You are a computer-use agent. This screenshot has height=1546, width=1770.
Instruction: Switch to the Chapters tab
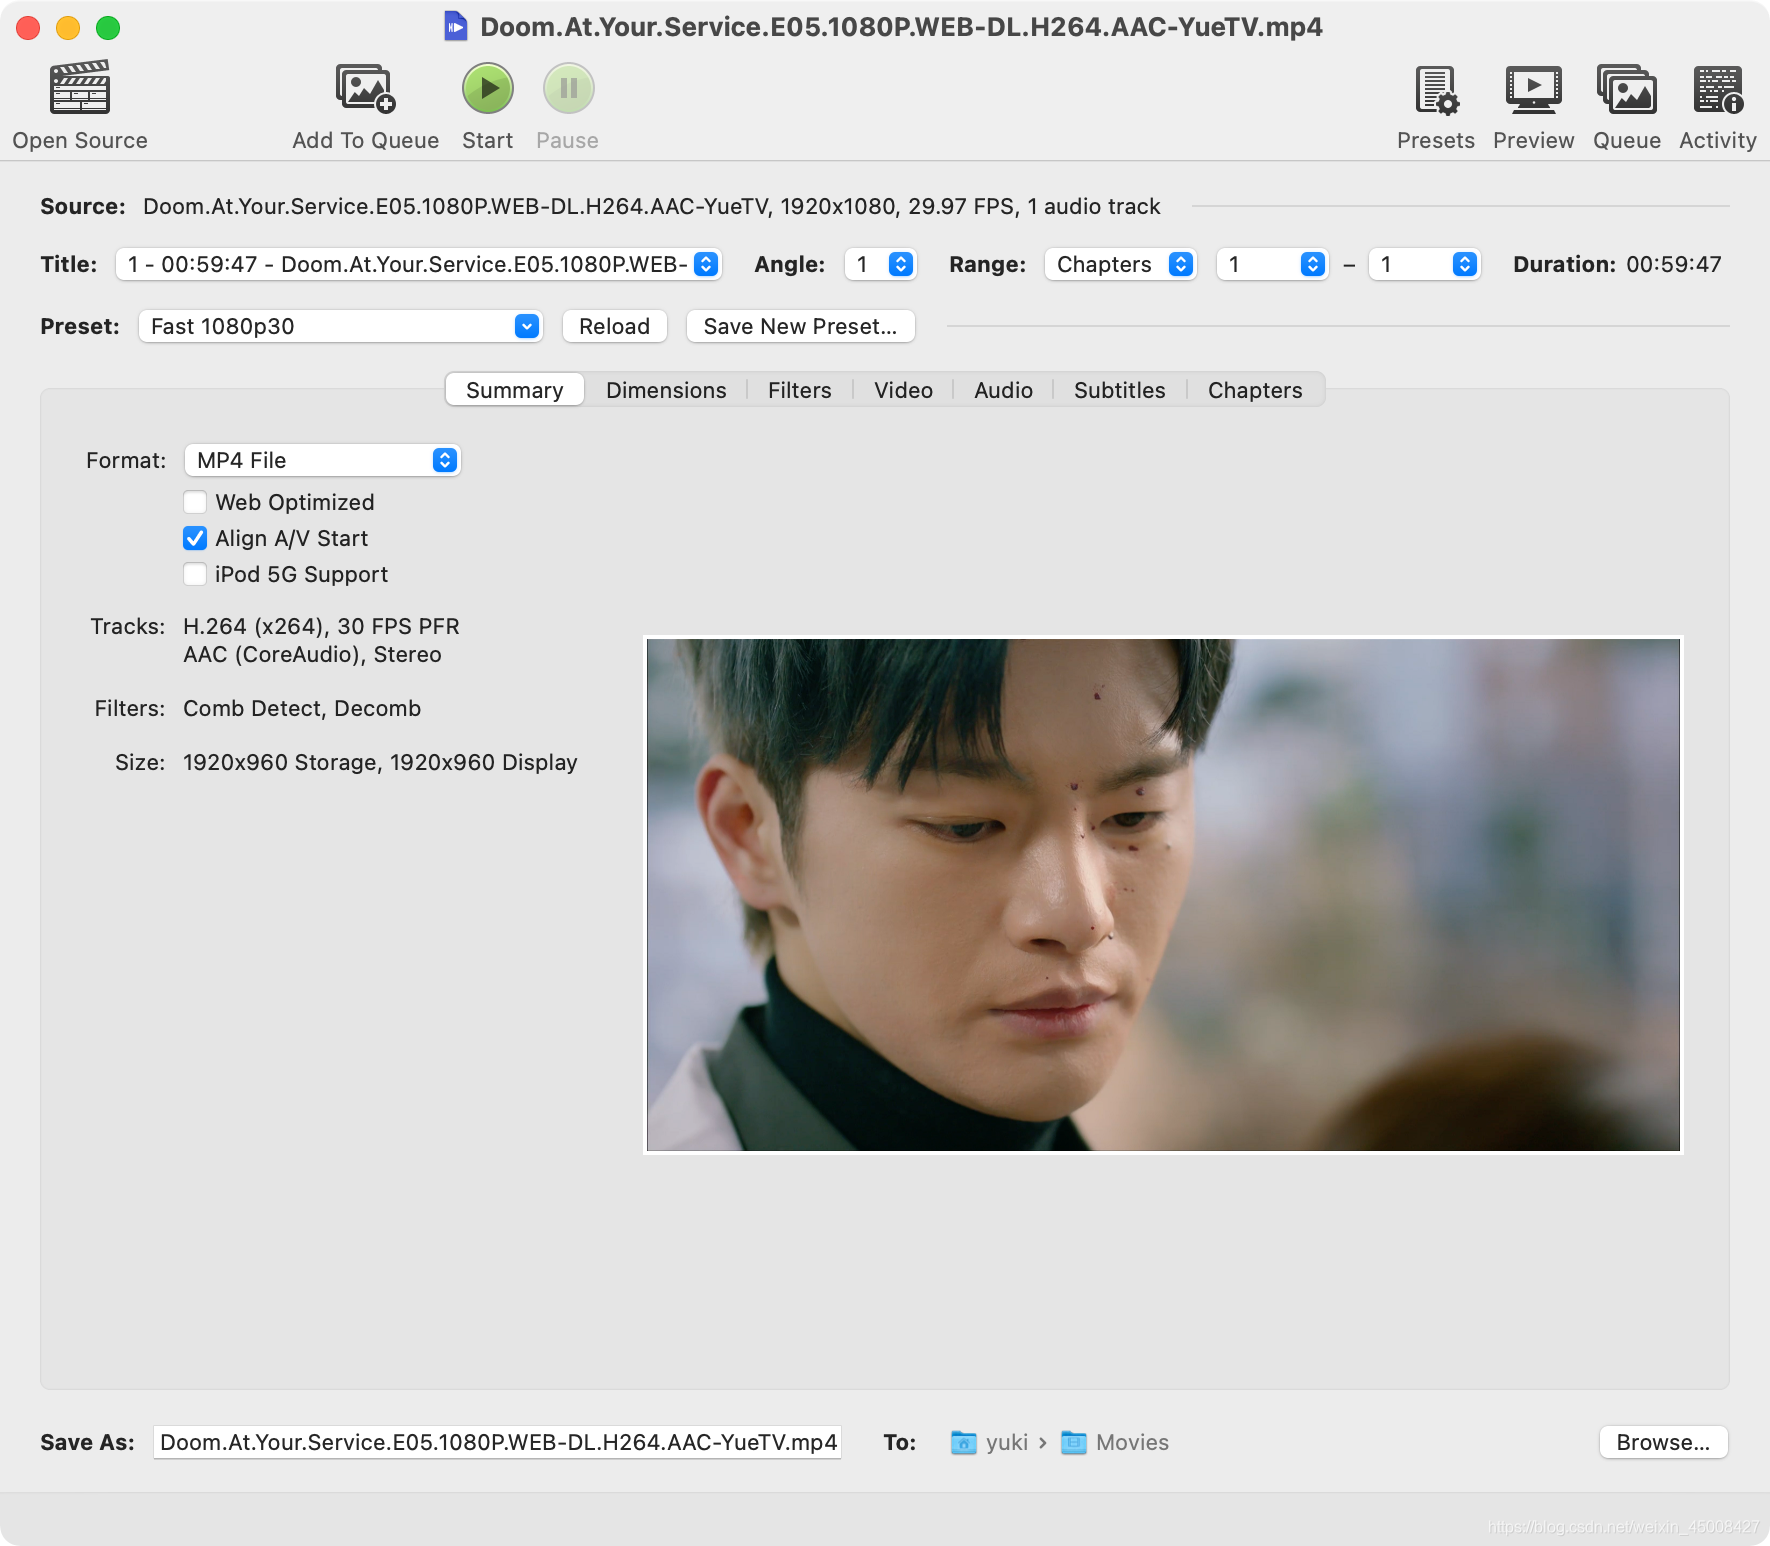tap(1255, 390)
